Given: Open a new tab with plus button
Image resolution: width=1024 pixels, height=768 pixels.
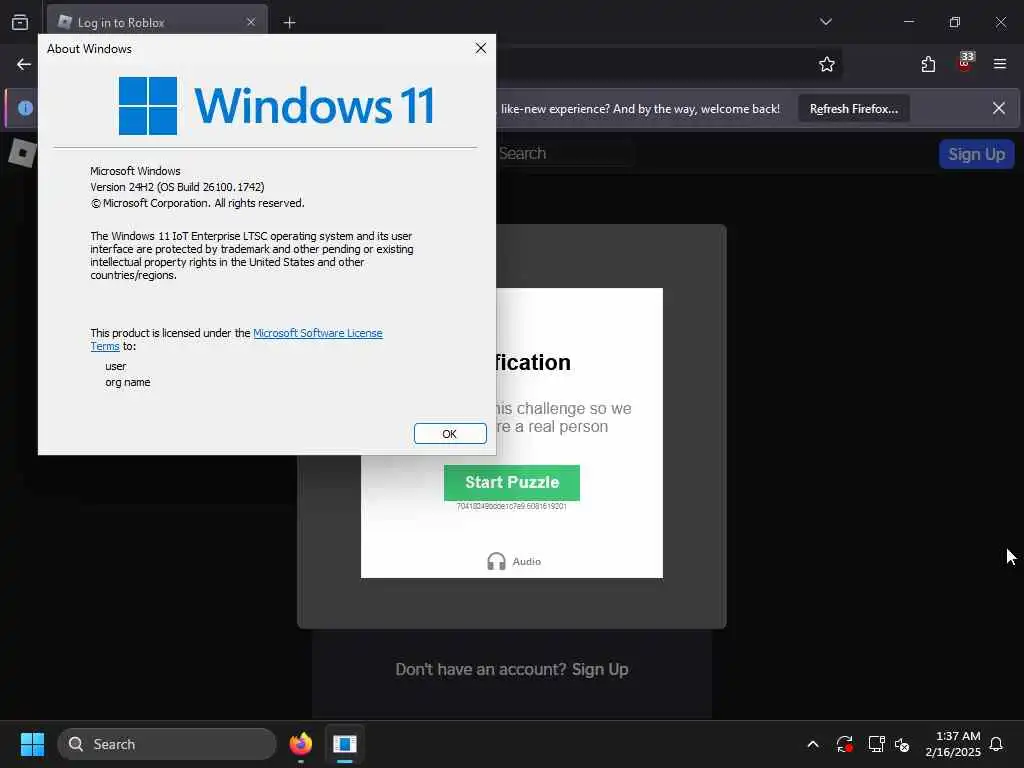Looking at the screenshot, I should point(289,23).
